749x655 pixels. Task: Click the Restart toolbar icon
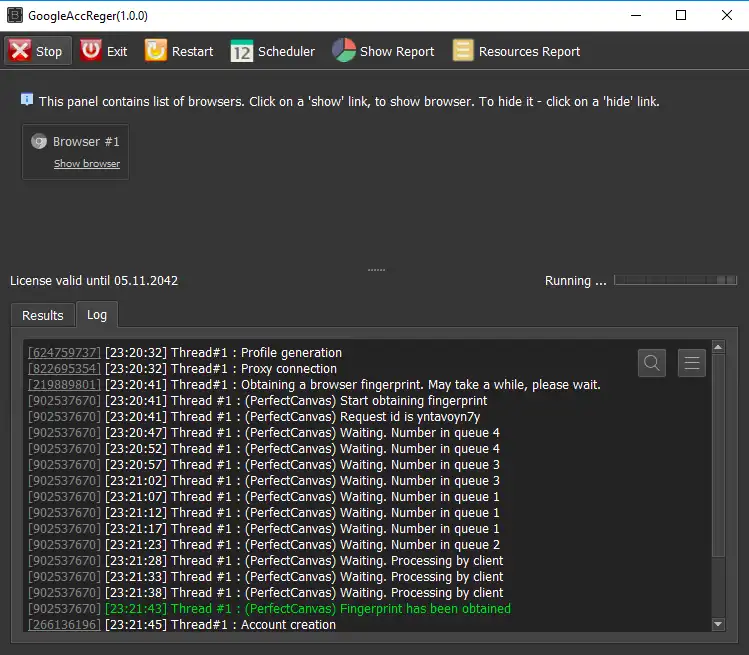[x=156, y=50]
